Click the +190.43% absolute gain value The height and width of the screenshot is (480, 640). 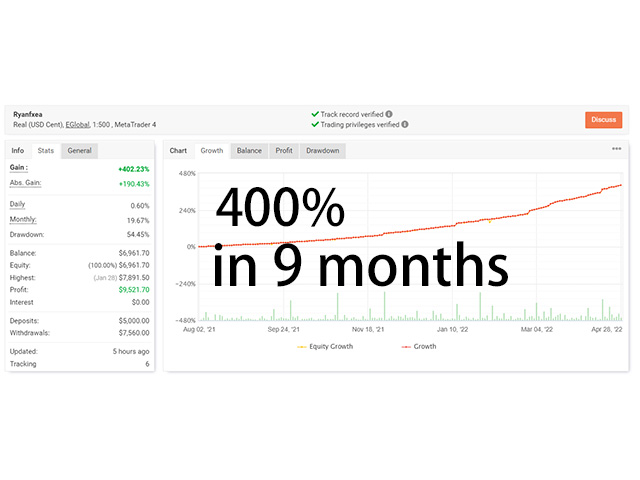(134, 184)
